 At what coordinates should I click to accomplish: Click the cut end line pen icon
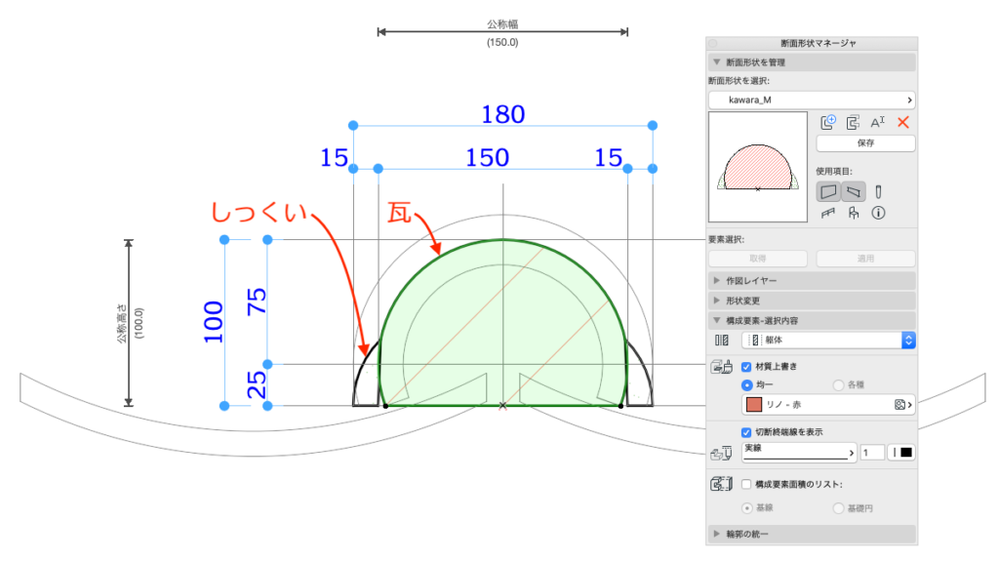tap(721, 454)
